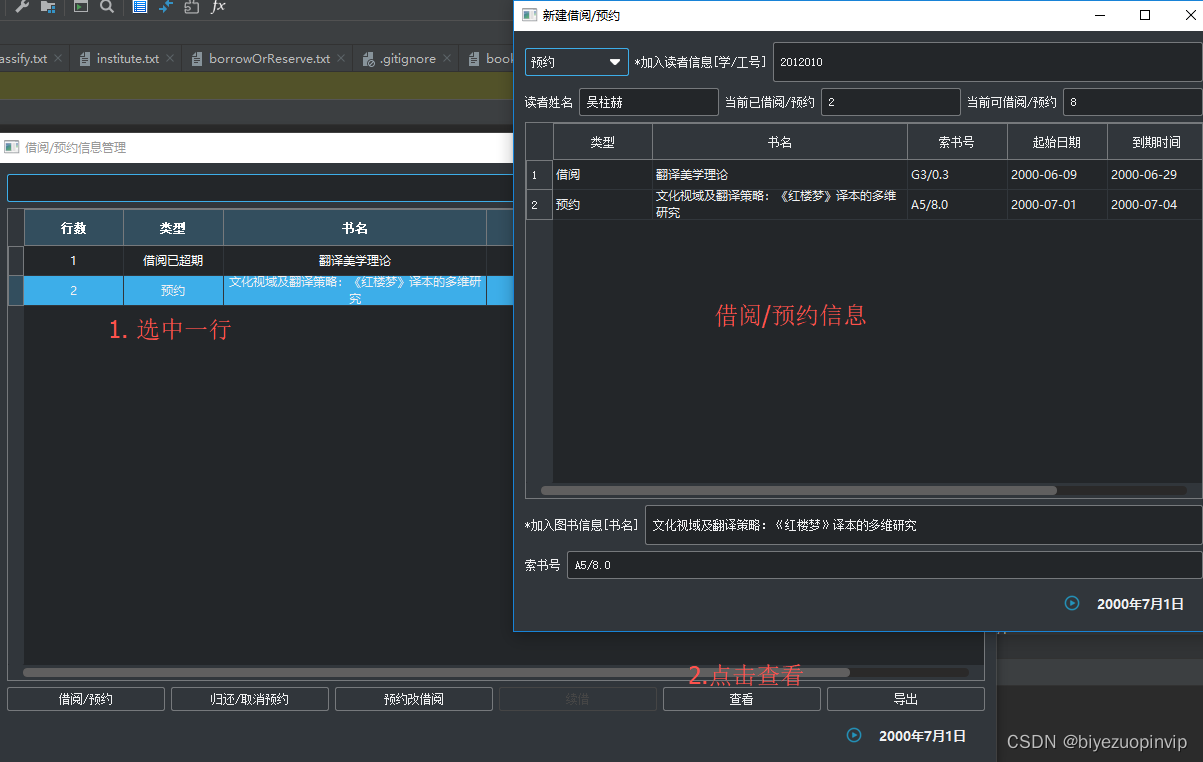Click the icon left of the fx icon
Viewport: 1203px width, 762px height.
pos(192,6)
